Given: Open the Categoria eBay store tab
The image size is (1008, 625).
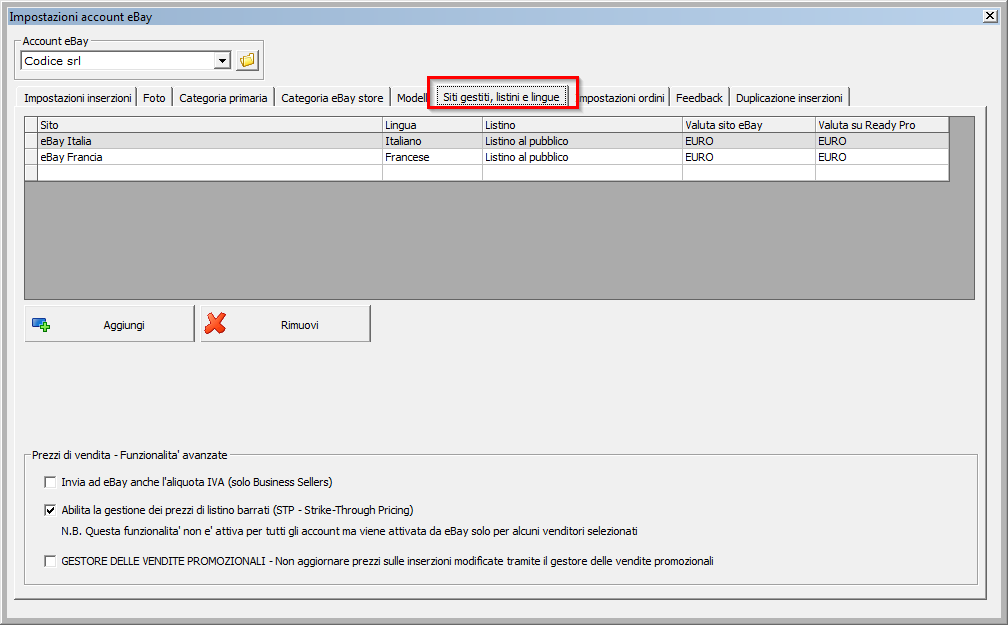Looking at the screenshot, I should coord(332,98).
